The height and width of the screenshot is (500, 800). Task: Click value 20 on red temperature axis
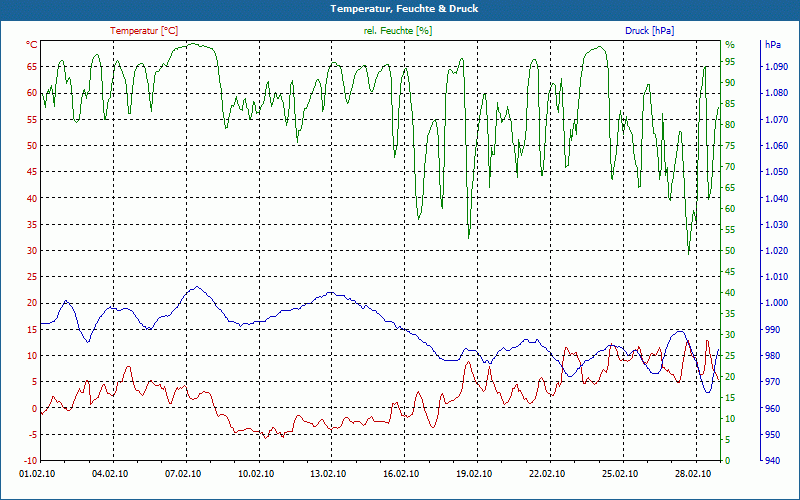[32, 303]
